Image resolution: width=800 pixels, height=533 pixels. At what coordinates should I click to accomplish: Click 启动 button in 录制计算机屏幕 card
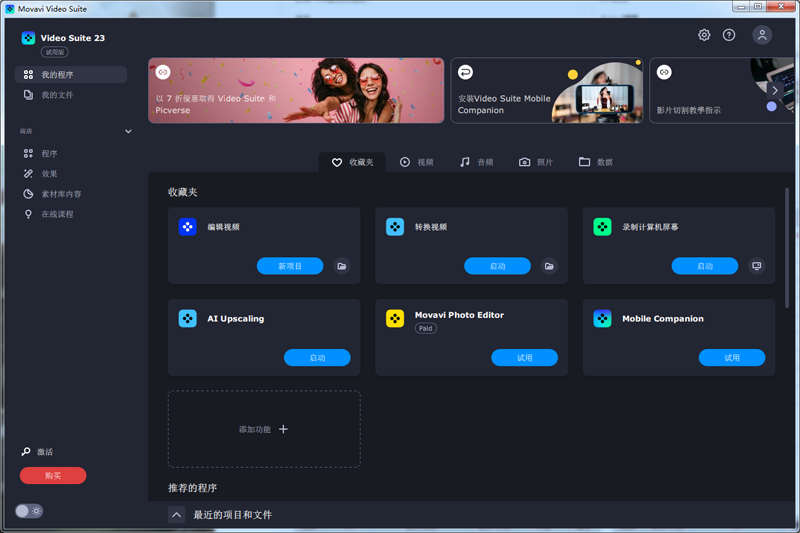705,266
